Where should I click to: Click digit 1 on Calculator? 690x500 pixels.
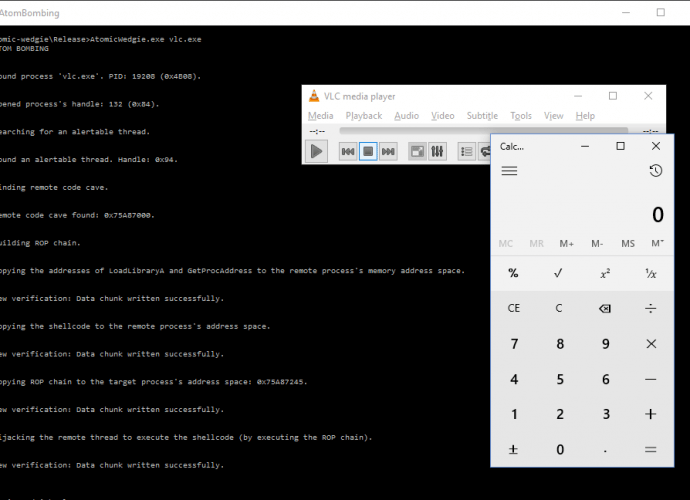click(513, 414)
